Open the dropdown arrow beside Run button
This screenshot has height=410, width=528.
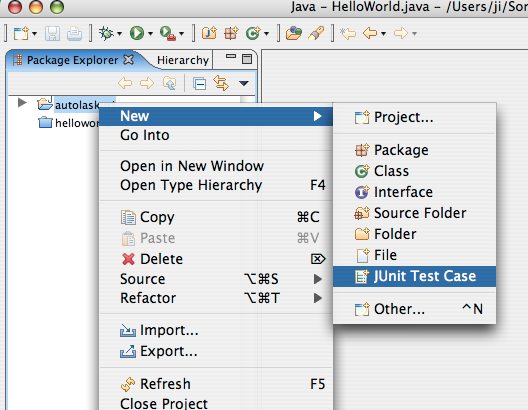[x=150, y=34]
